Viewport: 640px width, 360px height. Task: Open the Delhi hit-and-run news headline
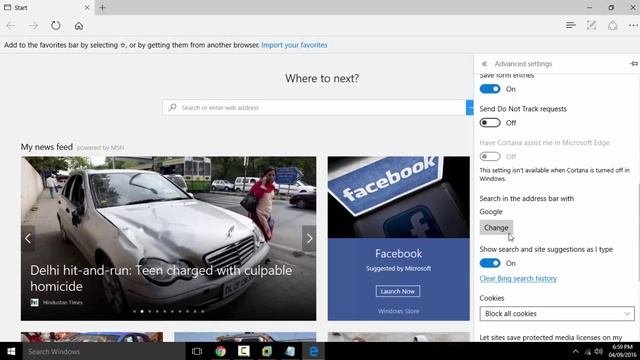pos(161,278)
